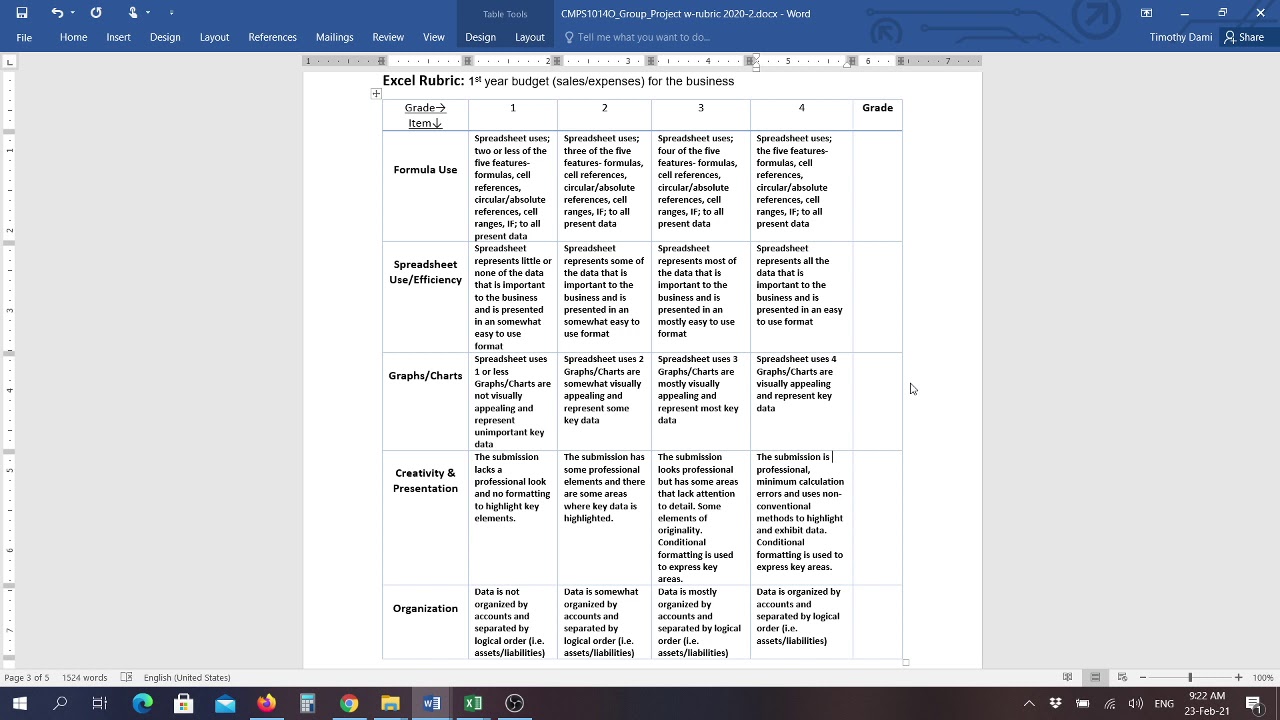Toggle Touch/Mouse mode icon

[x=133, y=13]
